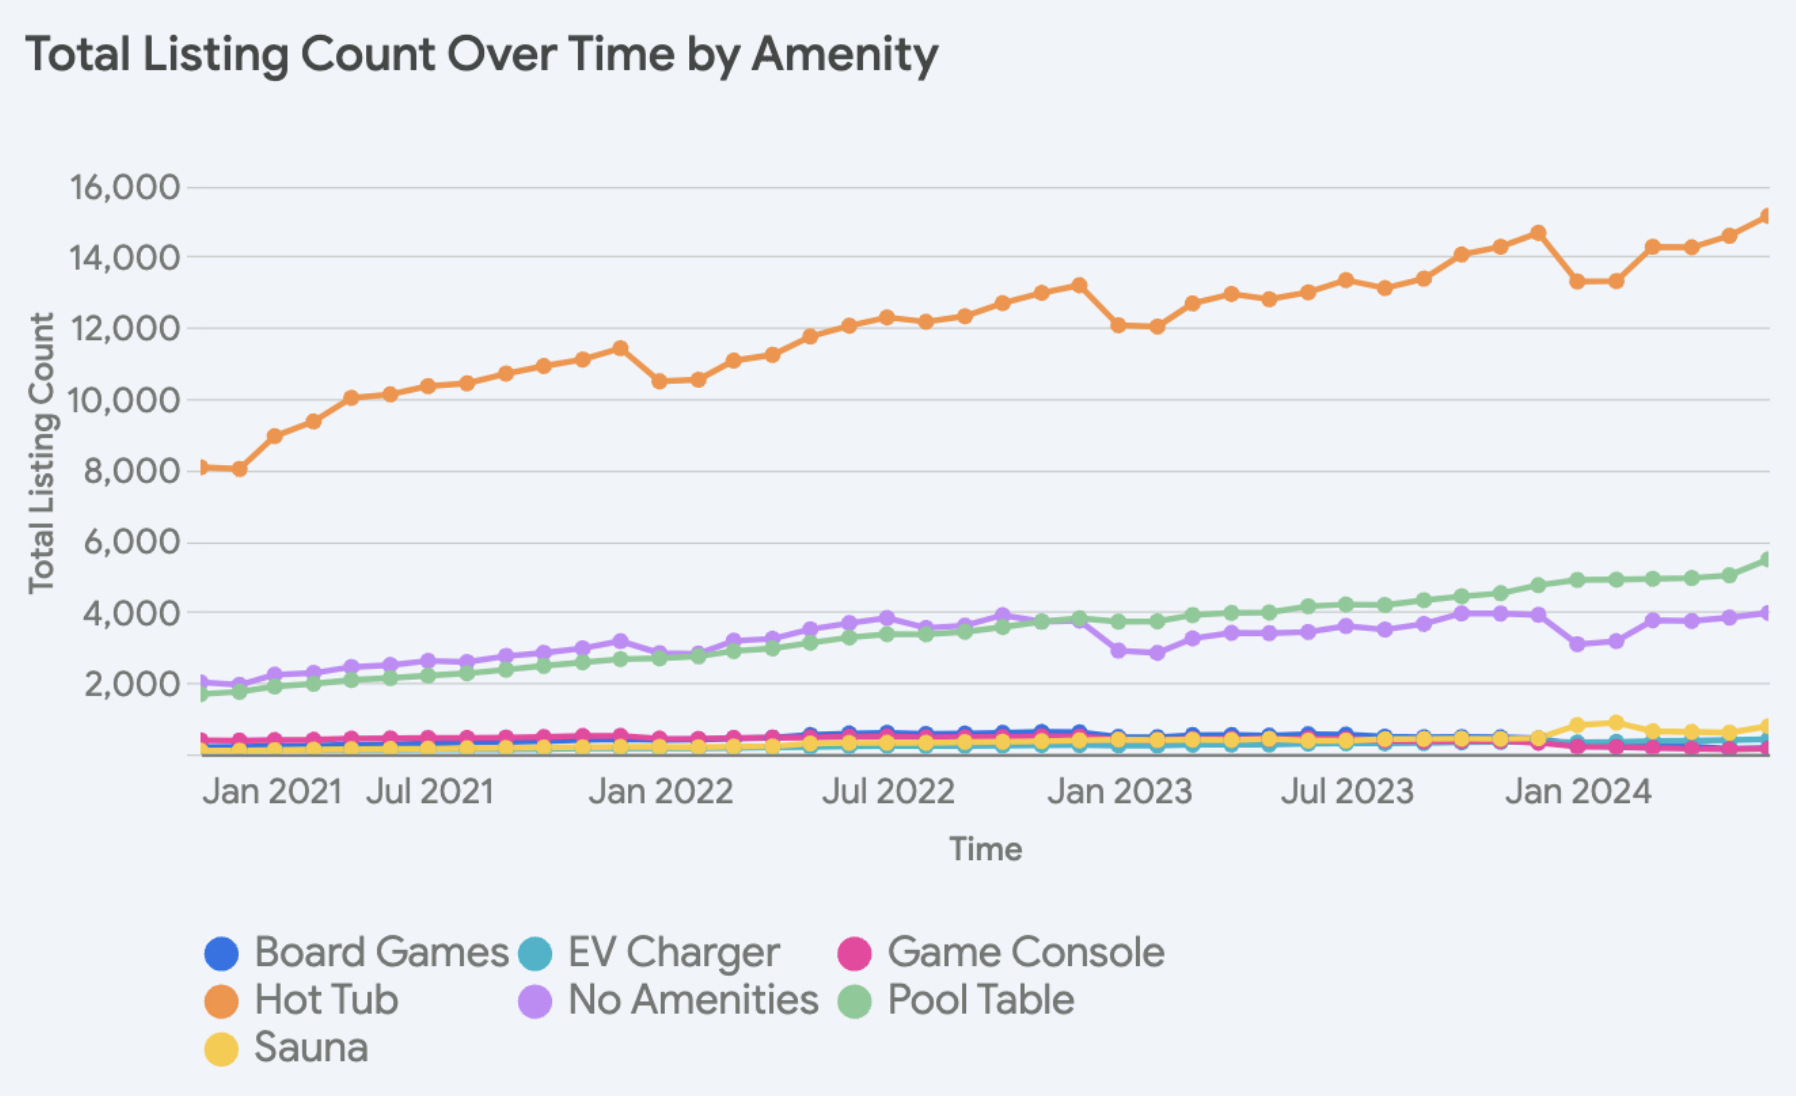Click the green Pool Table legend dot

(855, 1001)
